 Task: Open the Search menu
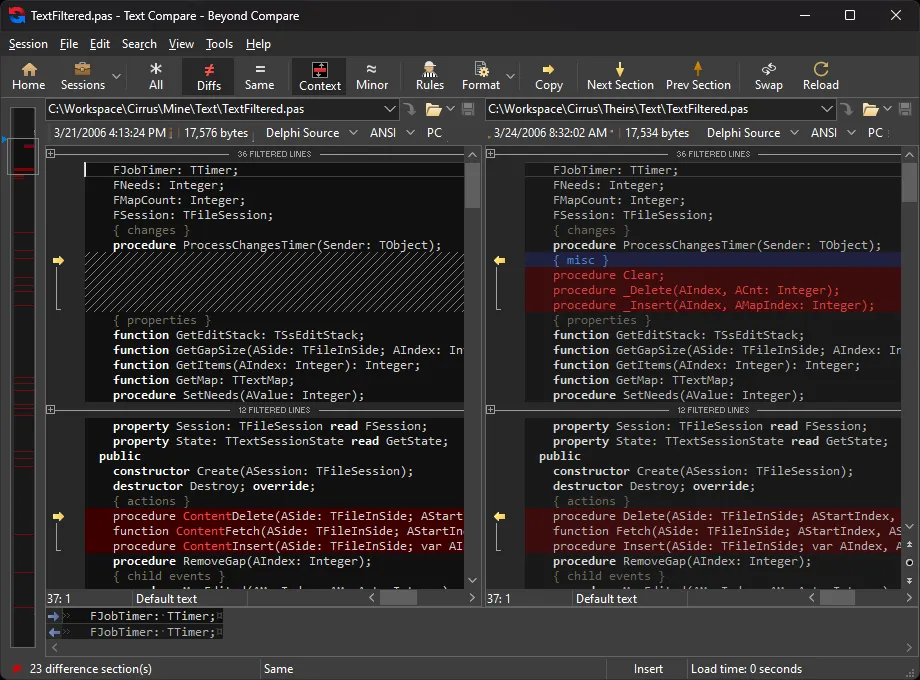139,44
